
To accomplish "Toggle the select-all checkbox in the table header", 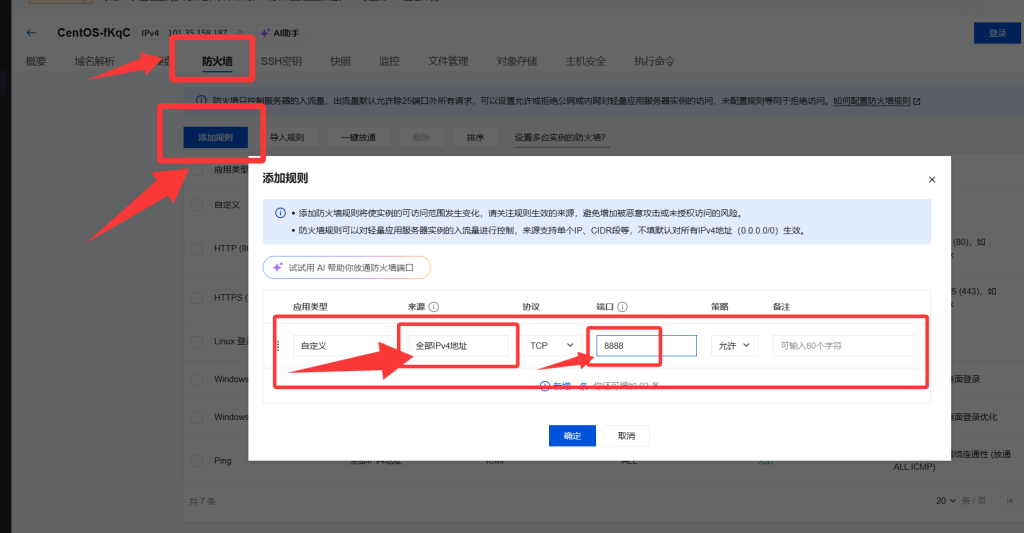I will tap(197, 170).
